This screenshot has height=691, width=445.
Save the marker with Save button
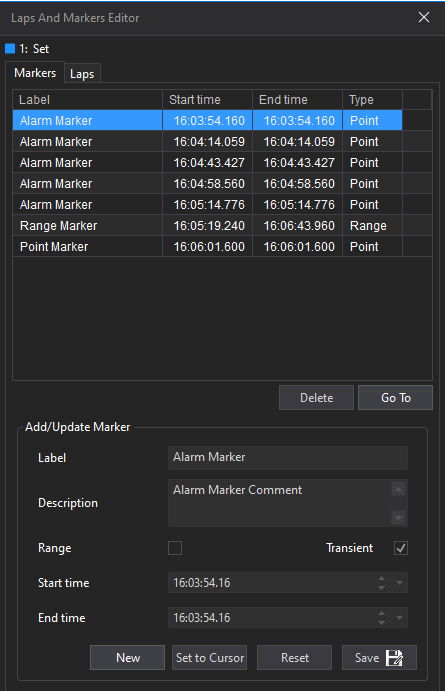[x=379, y=658]
